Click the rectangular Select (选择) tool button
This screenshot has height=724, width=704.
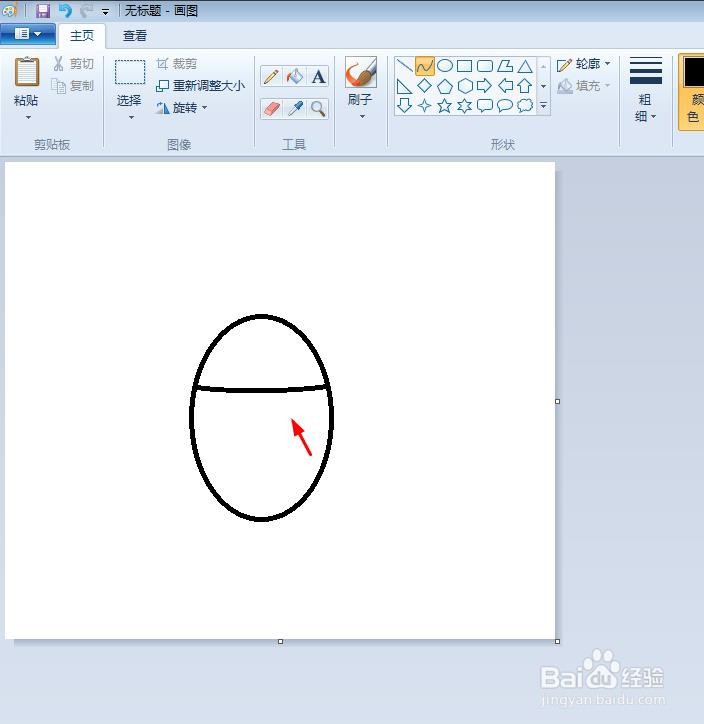tap(130, 72)
